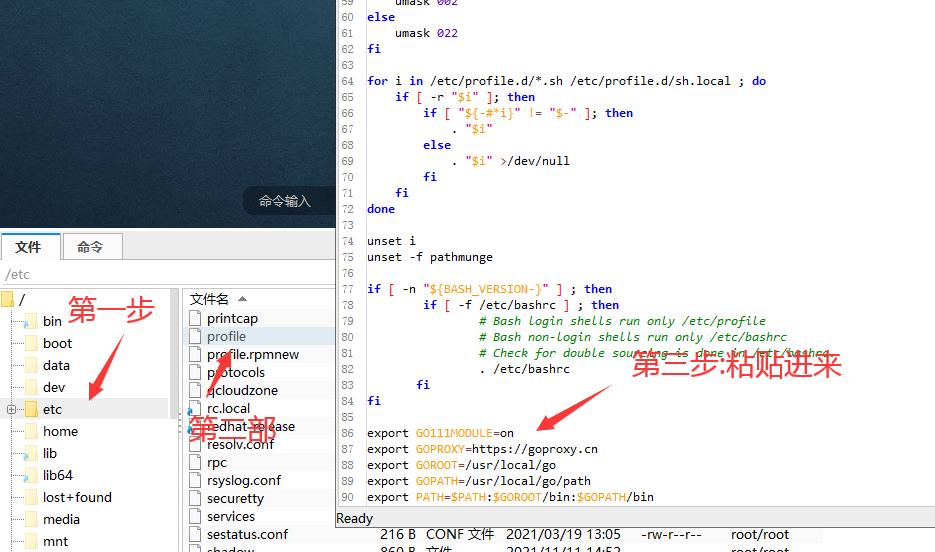Screen dimensions: 935x552
Task: Select the rsyslog.conf file
Action: [244, 480]
